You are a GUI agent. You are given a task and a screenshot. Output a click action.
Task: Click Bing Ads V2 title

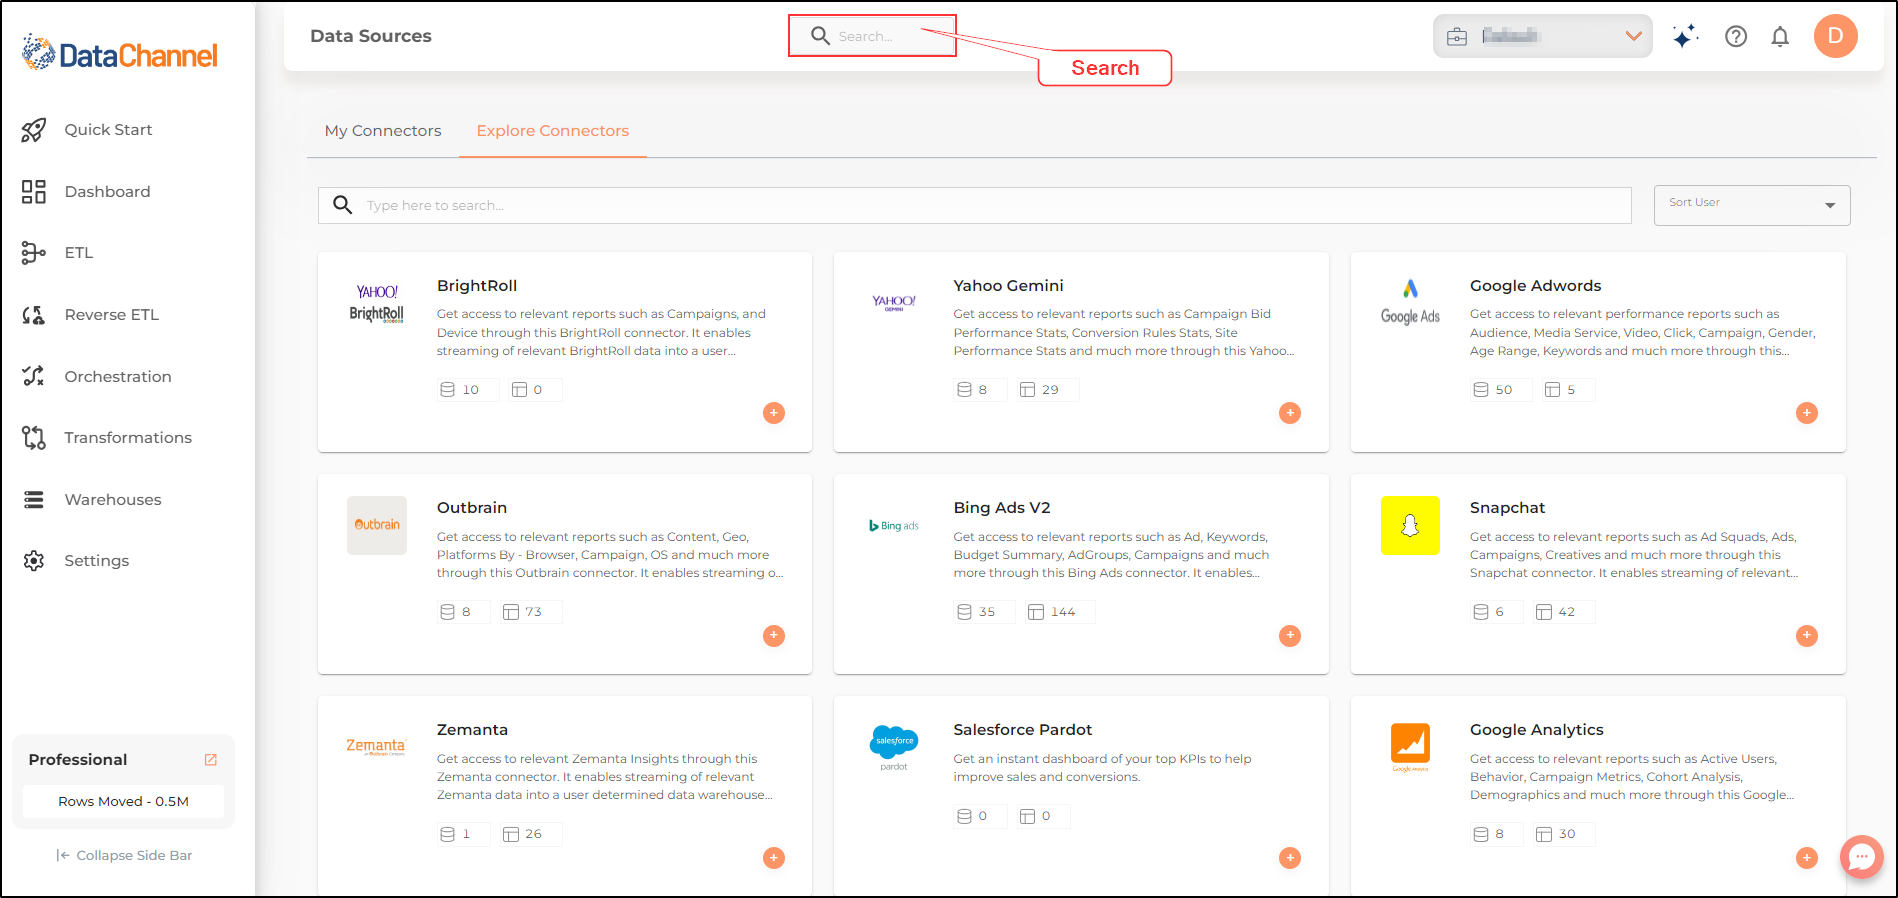point(1002,508)
